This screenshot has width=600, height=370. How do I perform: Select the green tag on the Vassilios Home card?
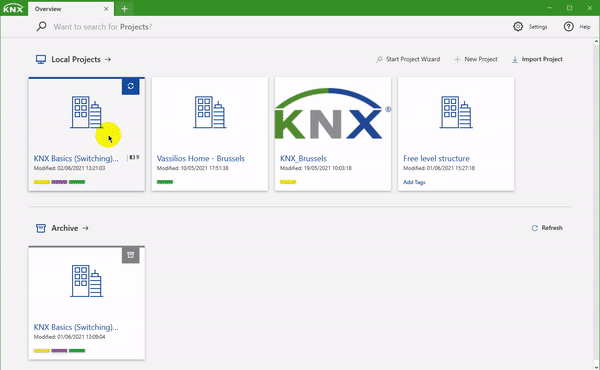pos(165,182)
